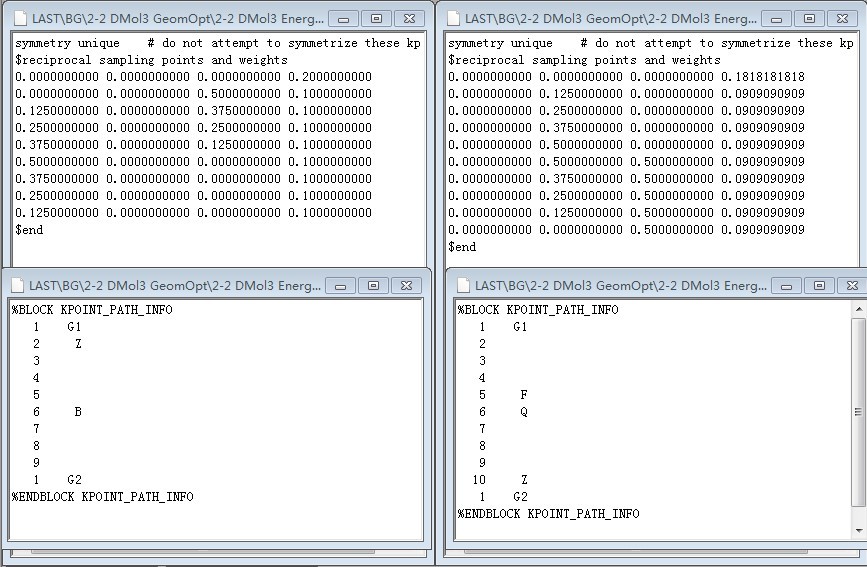Click row '0.0000000000 0.3750000000 0.5000000000 0.0909090909'
867x567 pixels.
coord(626,179)
